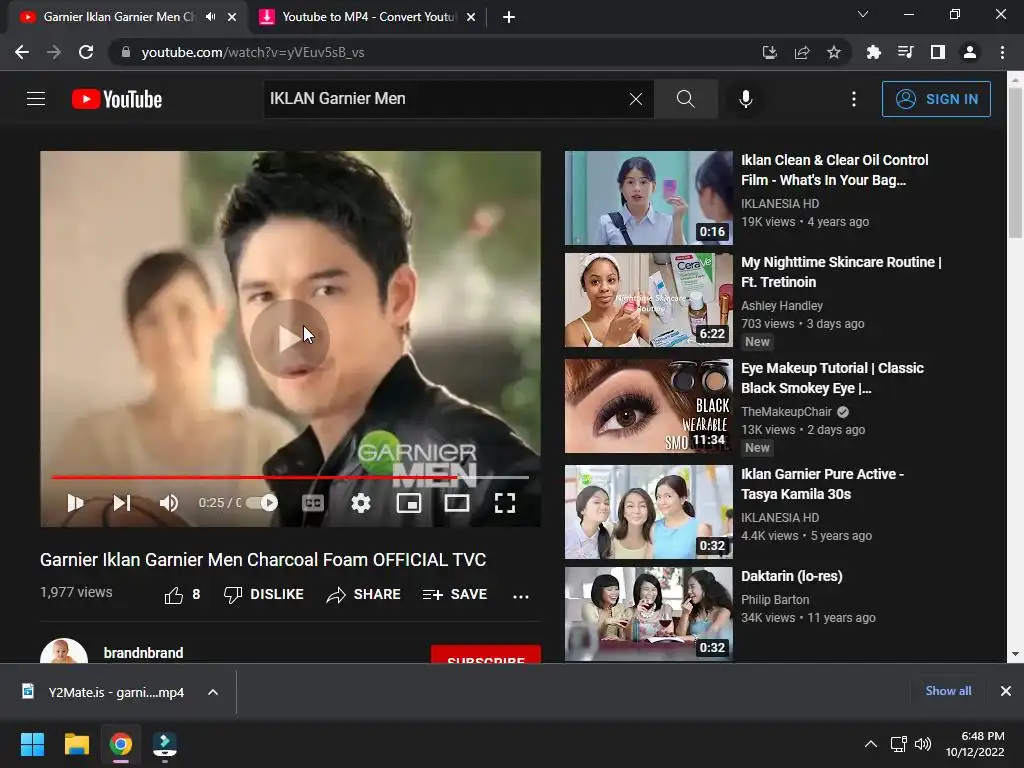Click the Chrome taskbar icon
This screenshot has height=768, width=1024.
(x=121, y=744)
